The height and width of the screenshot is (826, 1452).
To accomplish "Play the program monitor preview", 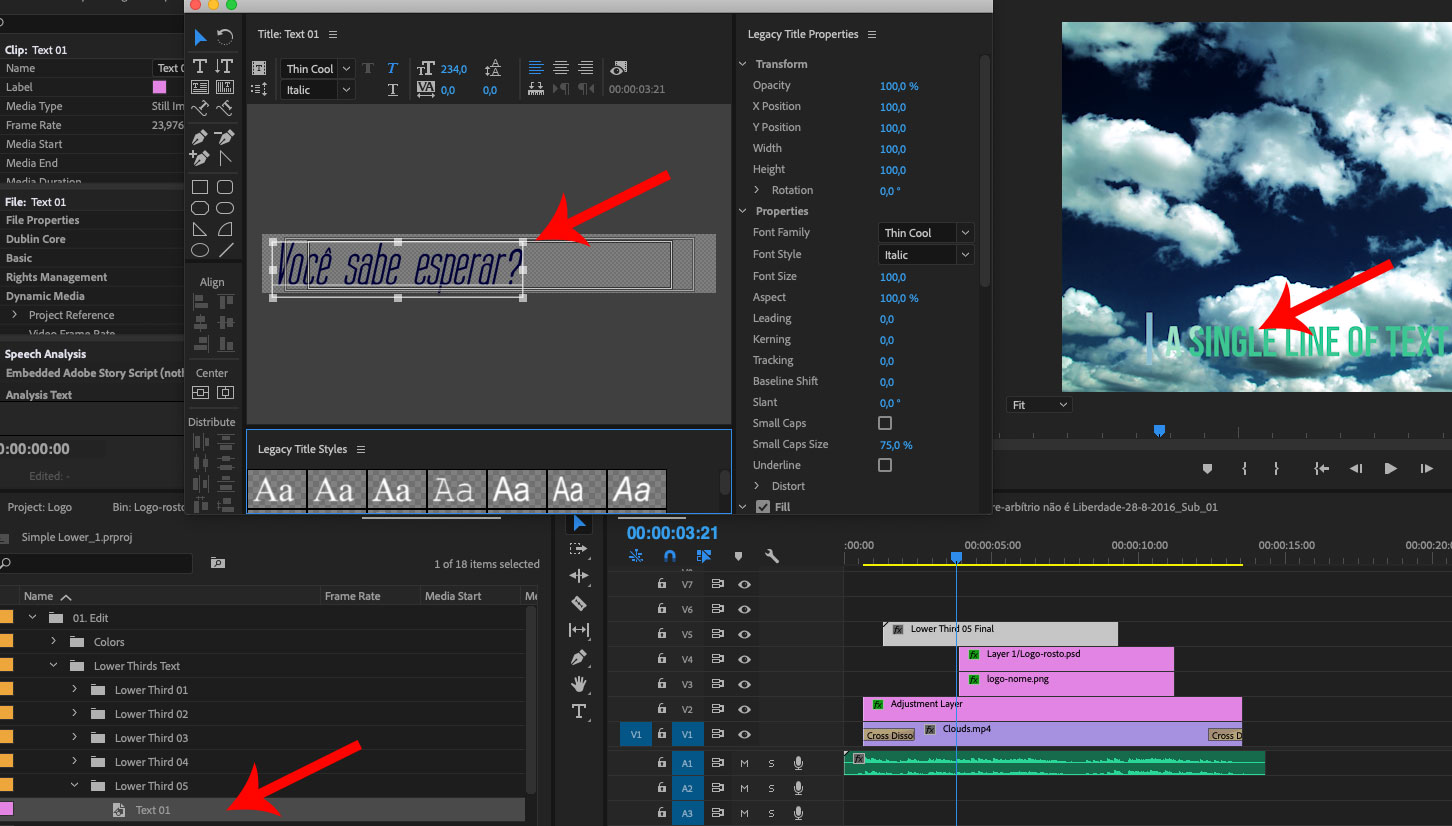I will click(x=1390, y=468).
